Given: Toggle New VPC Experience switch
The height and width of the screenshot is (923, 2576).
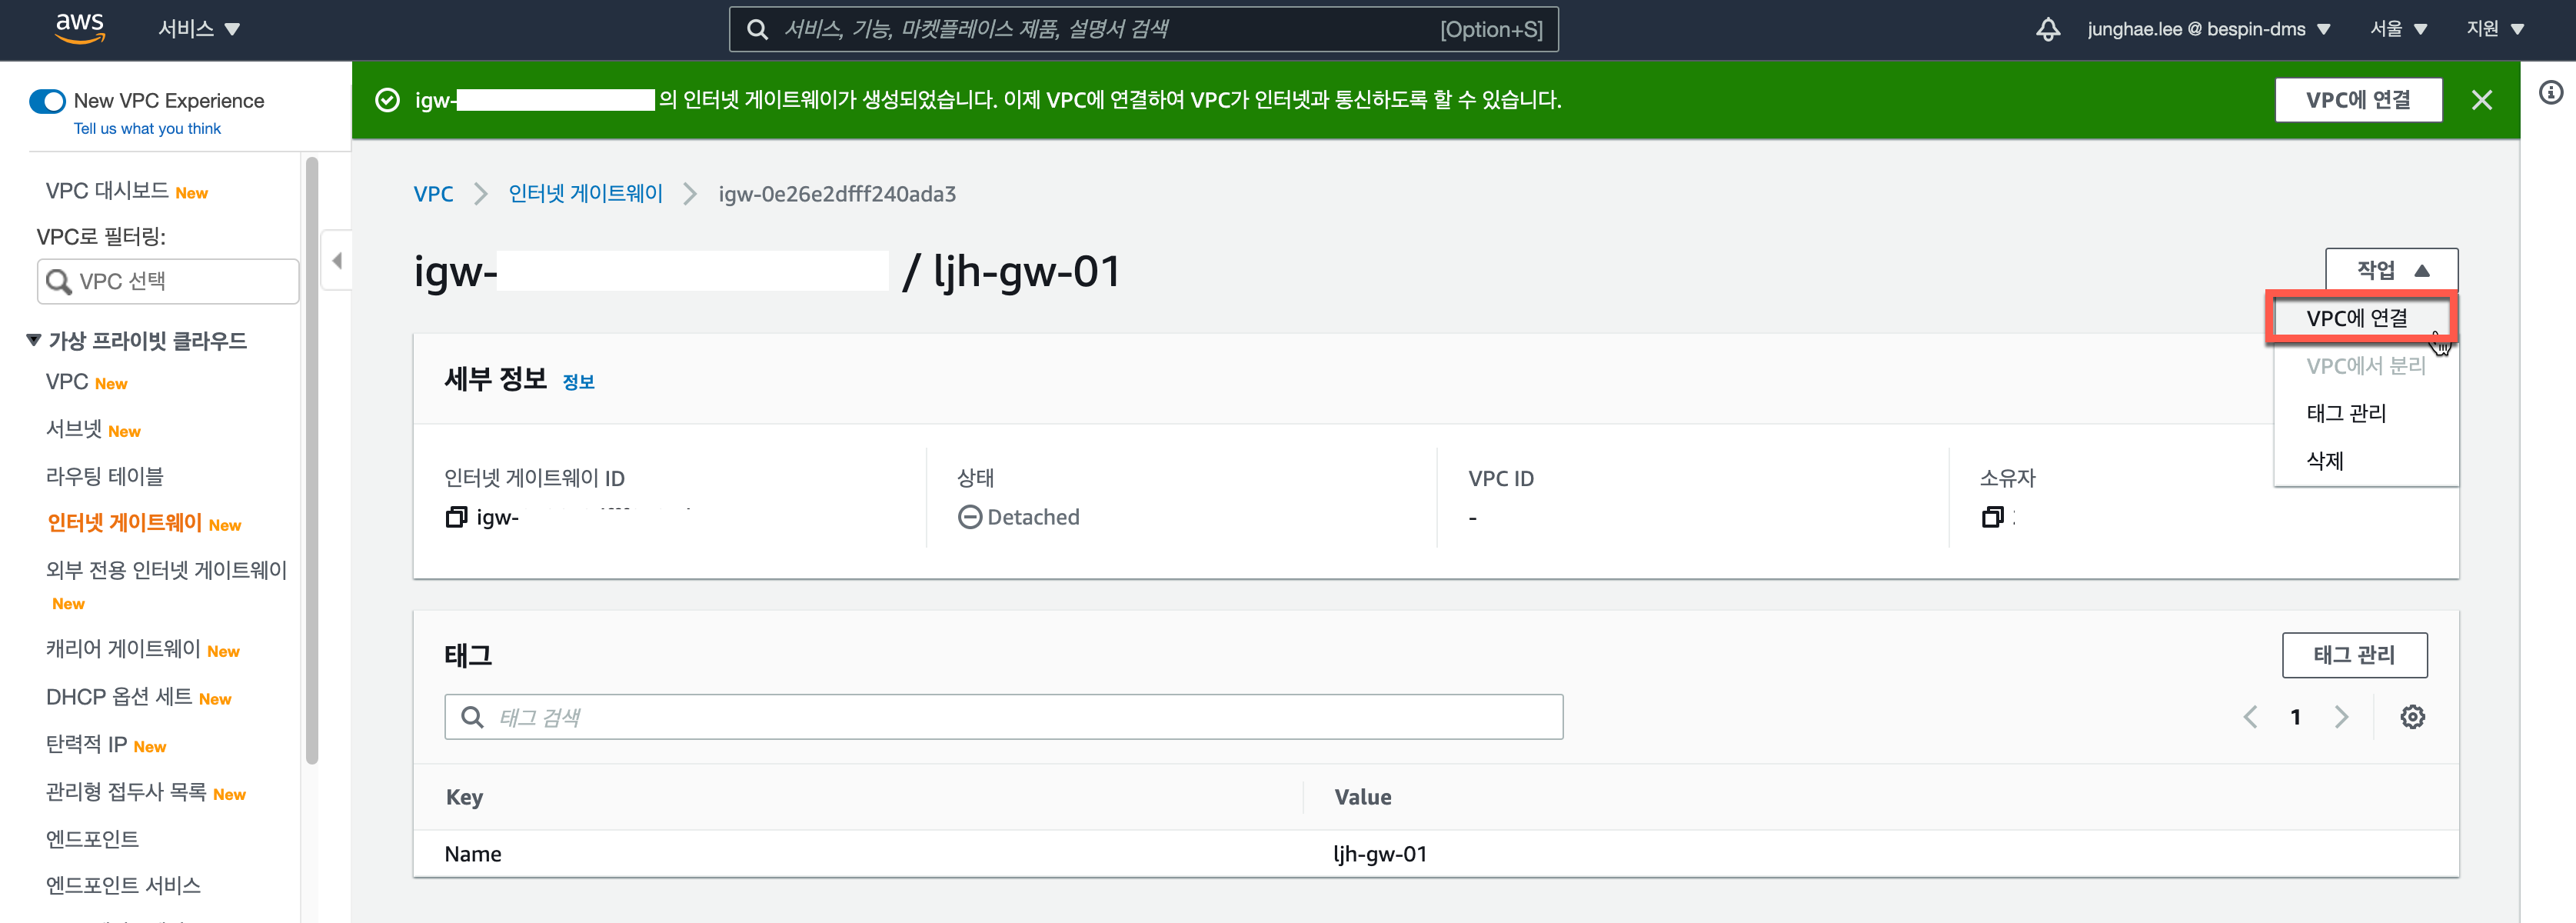Looking at the screenshot, I should click(x=48, y=101).
